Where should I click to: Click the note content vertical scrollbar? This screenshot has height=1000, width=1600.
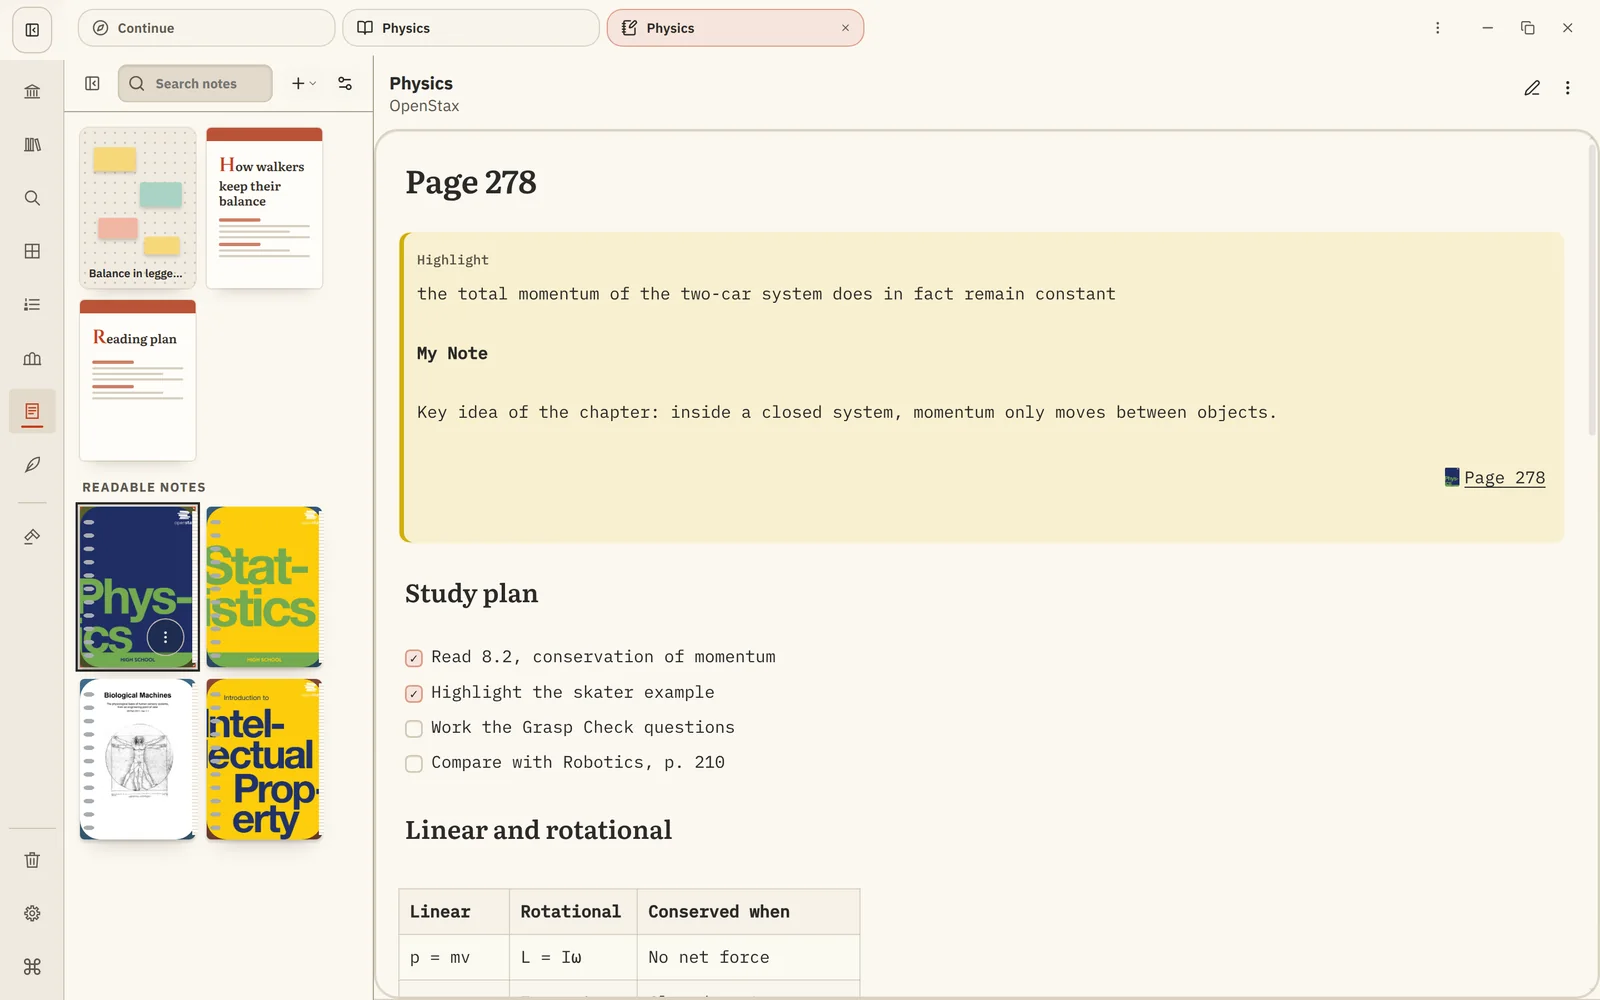1592,290
